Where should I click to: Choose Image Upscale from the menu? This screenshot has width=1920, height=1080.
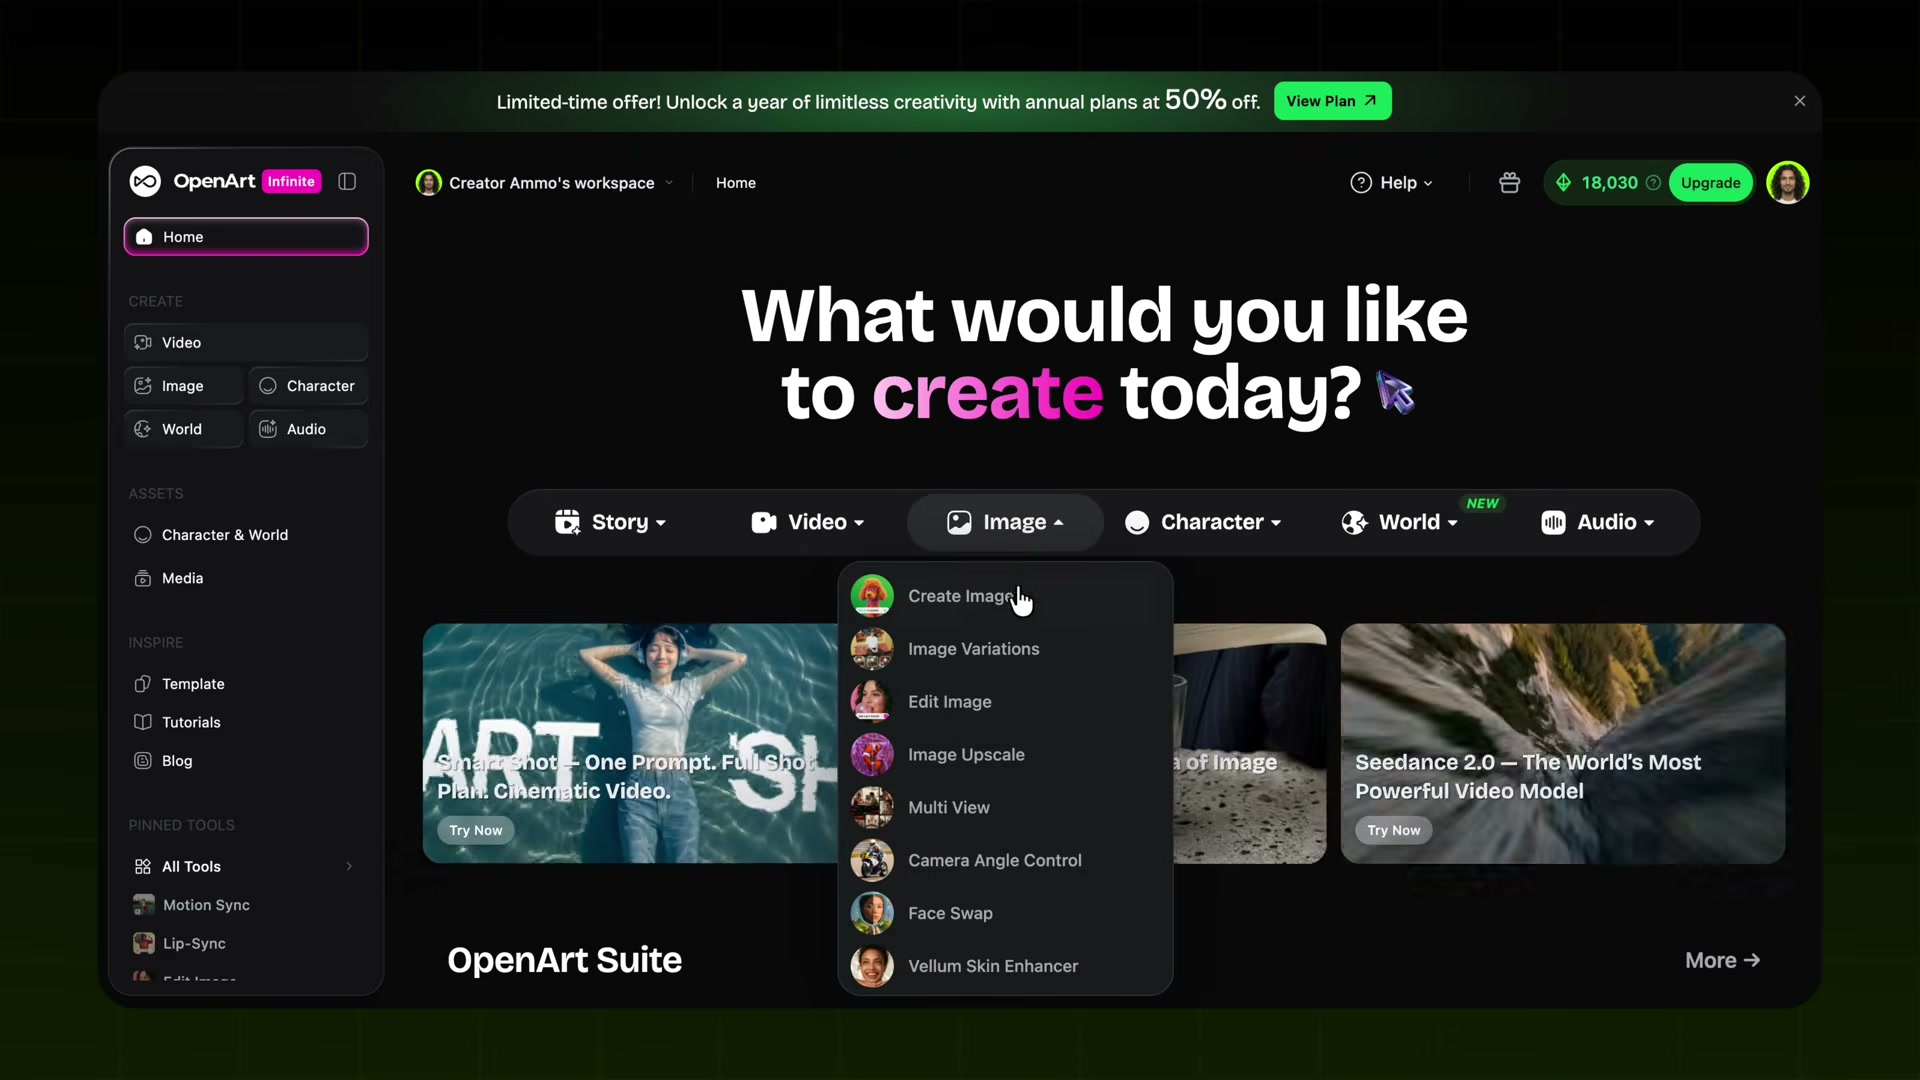click(1005, 755)
